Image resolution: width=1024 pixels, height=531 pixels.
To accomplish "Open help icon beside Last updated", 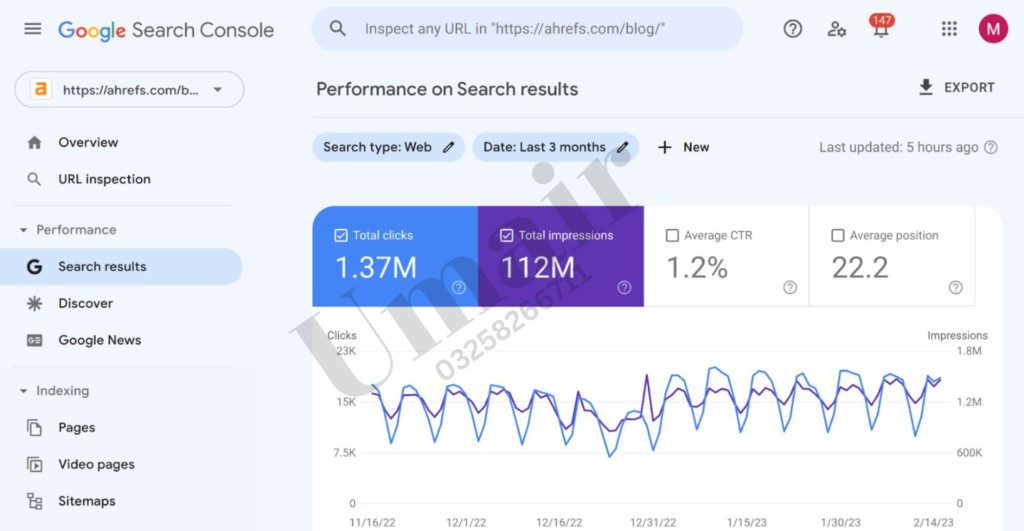I will point(991,147).
